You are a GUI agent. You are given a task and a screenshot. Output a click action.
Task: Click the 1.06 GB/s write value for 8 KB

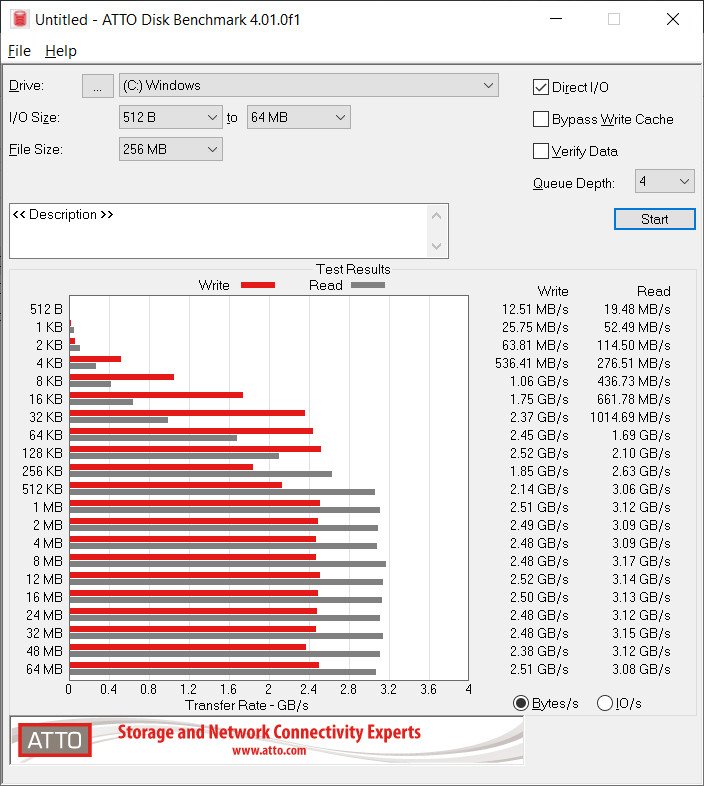click(539, 381)
